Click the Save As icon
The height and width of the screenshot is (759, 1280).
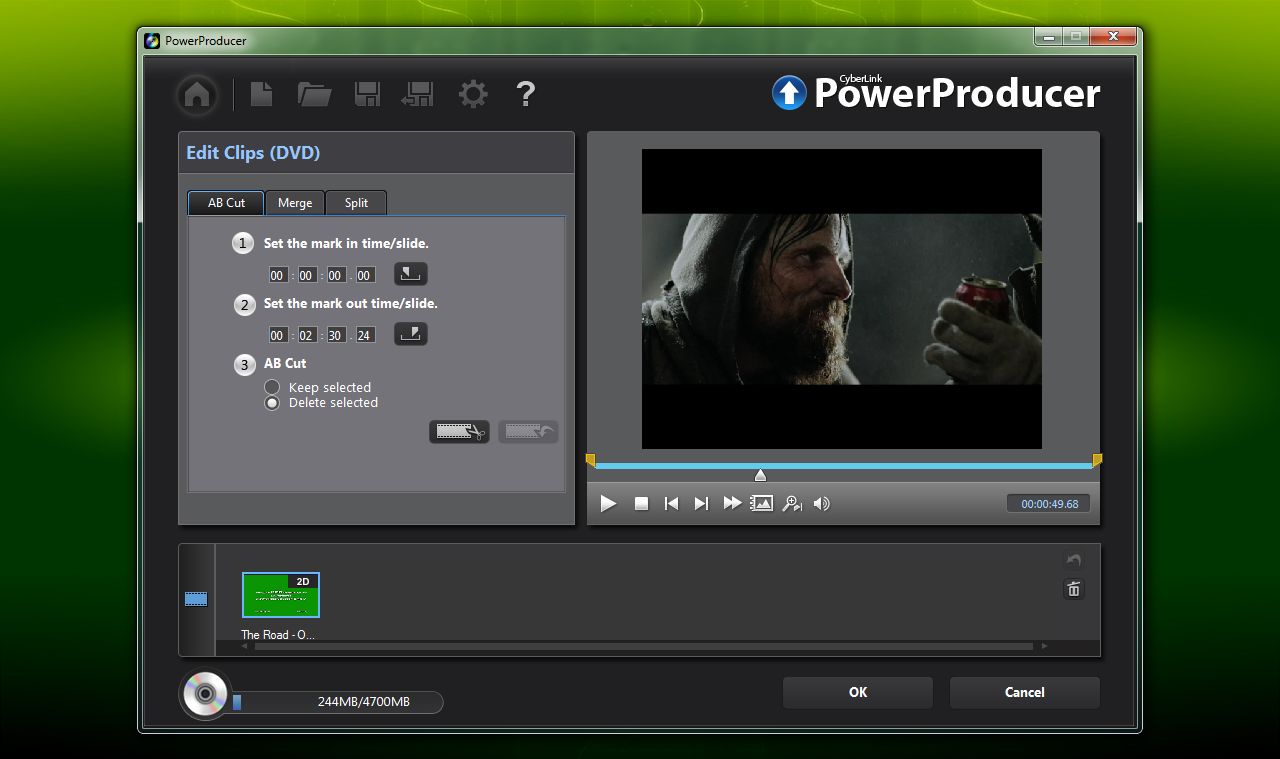418,94
